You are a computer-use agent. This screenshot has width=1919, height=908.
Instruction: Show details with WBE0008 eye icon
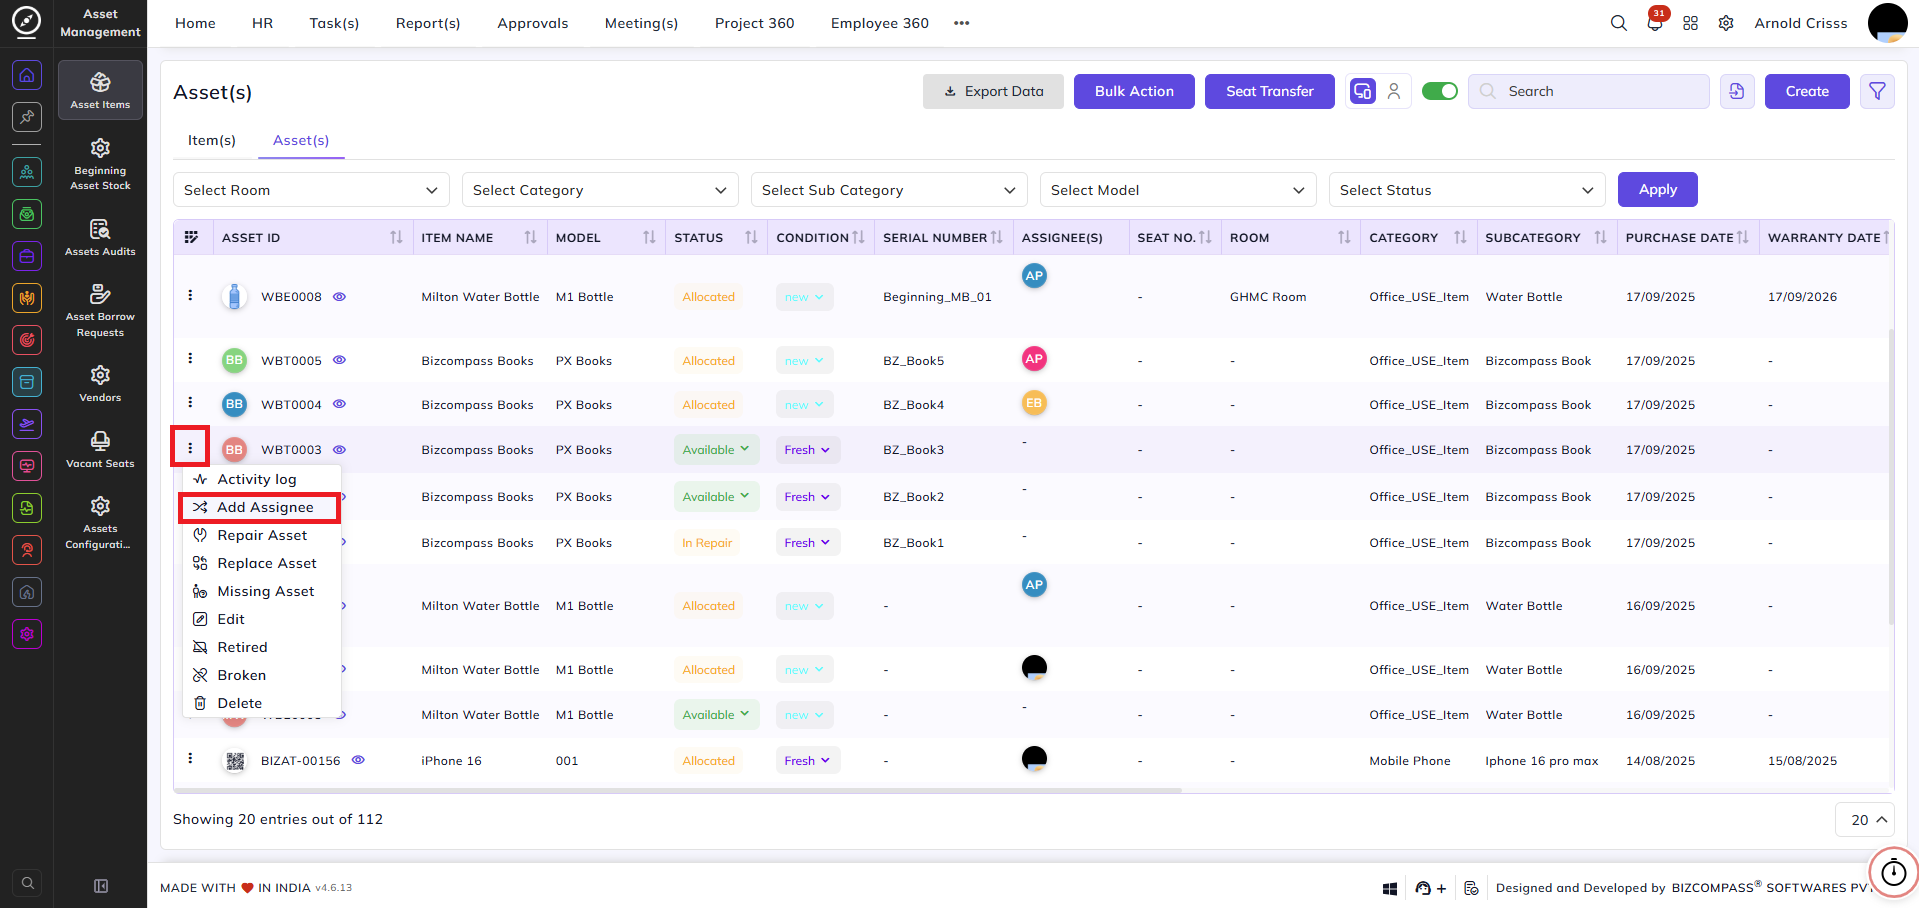pos(339,297)
